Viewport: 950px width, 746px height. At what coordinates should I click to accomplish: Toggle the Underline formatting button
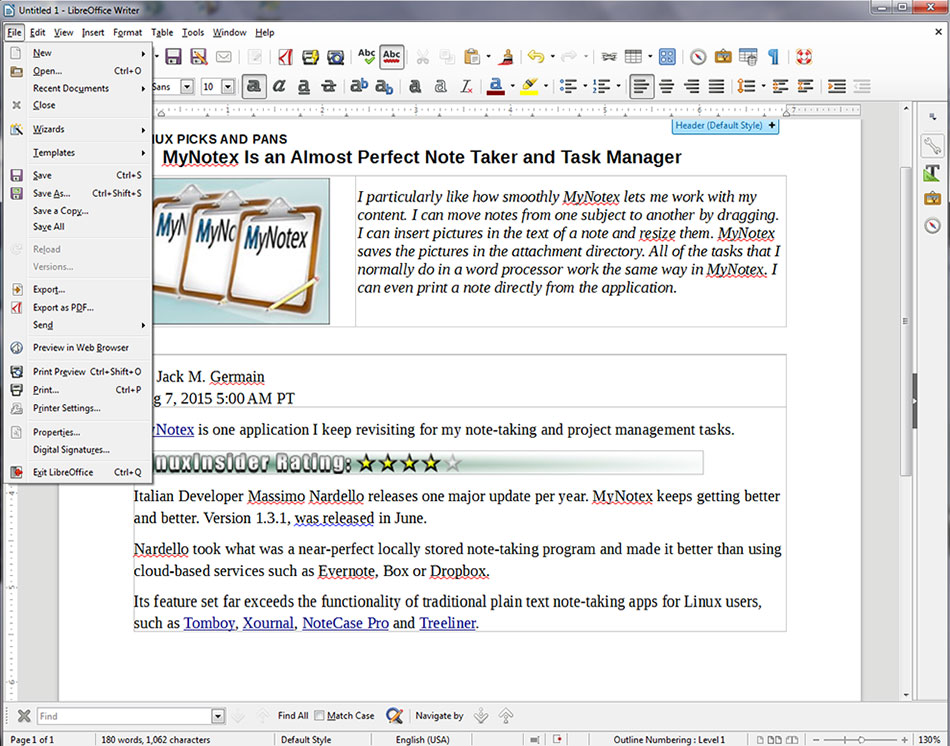point(304,87)
